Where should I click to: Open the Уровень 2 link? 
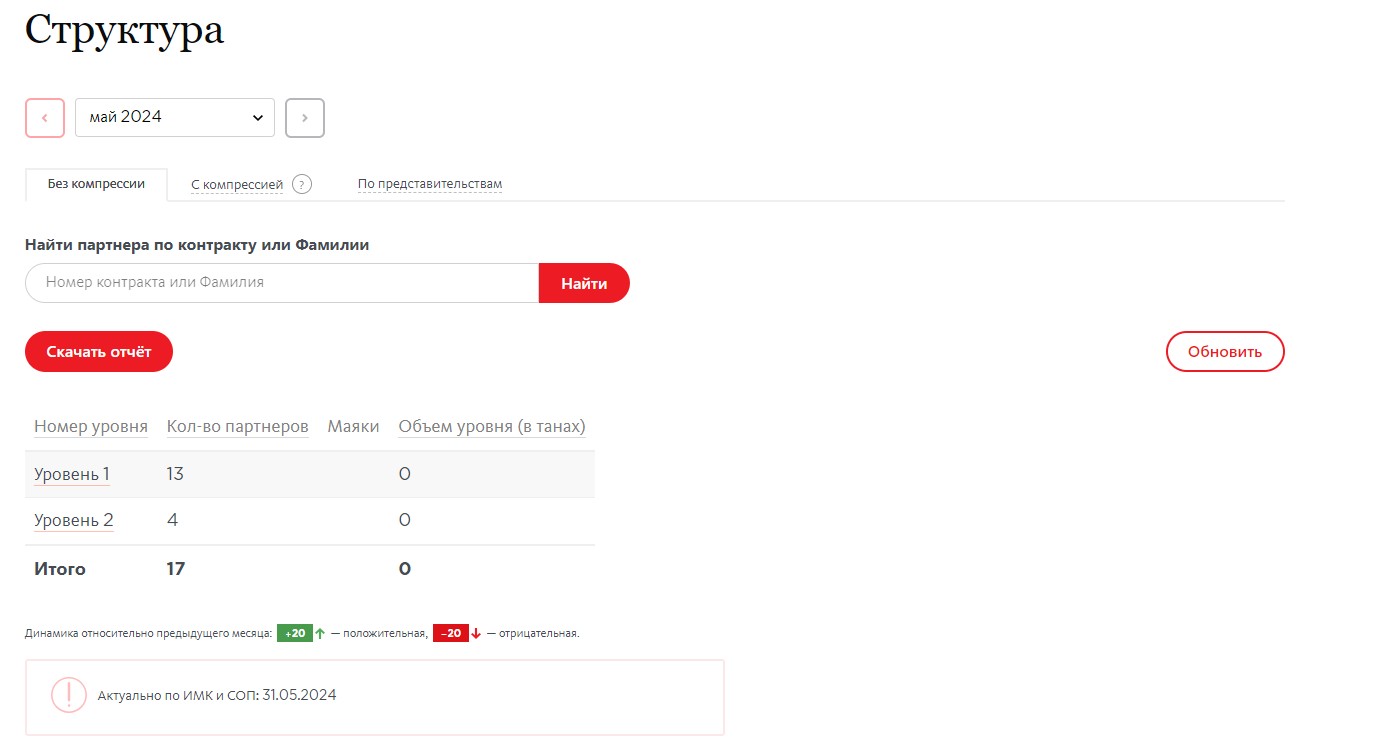coord(74,520)
